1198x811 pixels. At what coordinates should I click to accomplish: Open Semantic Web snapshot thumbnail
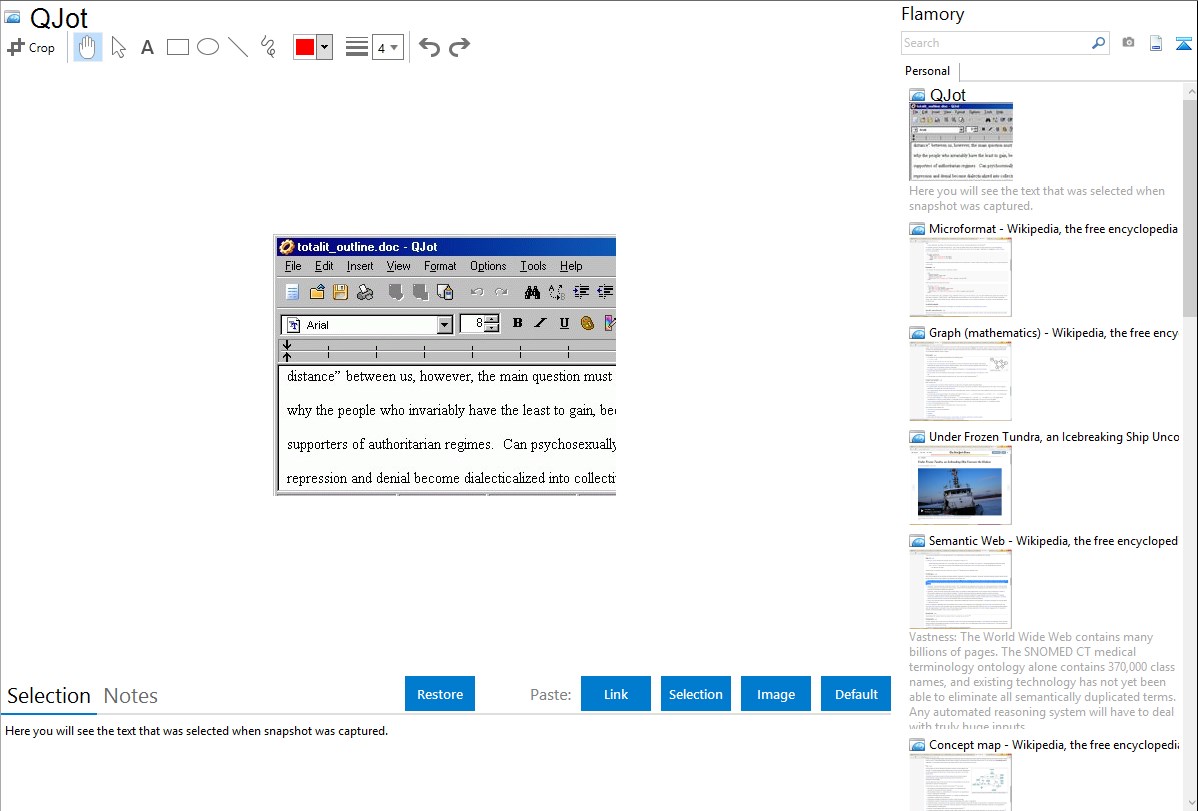coord(960,589)
